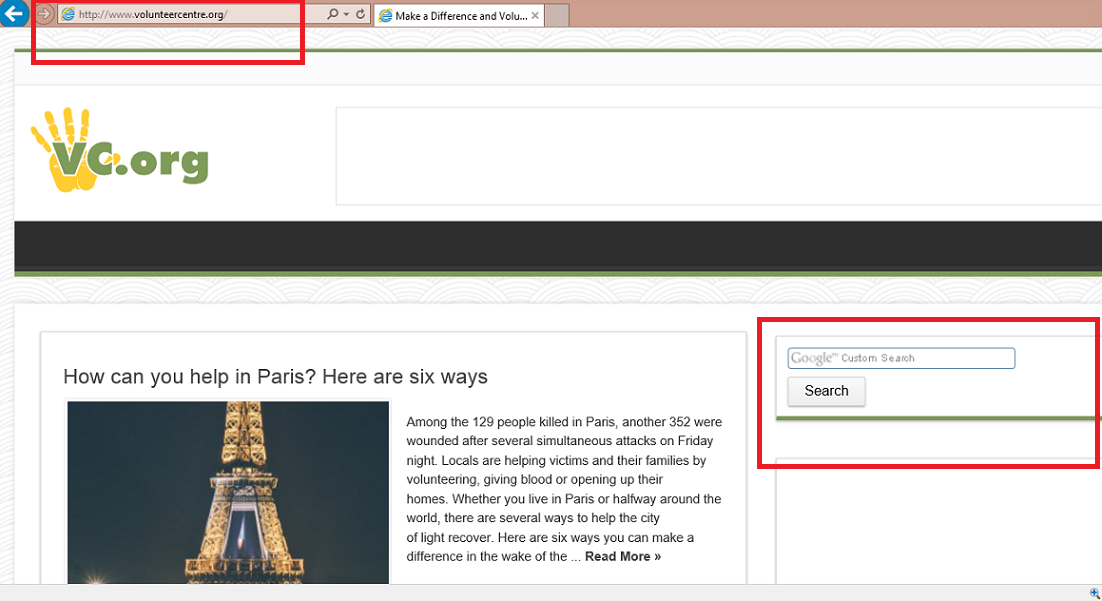Click the page favicon on the browser tab
The width and height of the screenshot is (1102, 601).
point(385,16)
